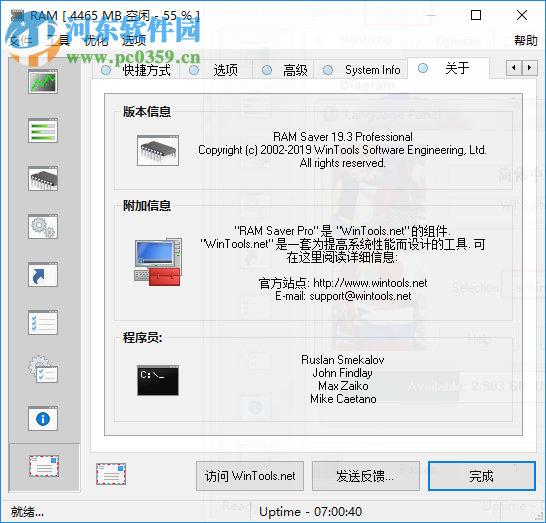Viewport: 546px width, 523px height.
Task: Open the 帮助 menu
Action: 526,41
